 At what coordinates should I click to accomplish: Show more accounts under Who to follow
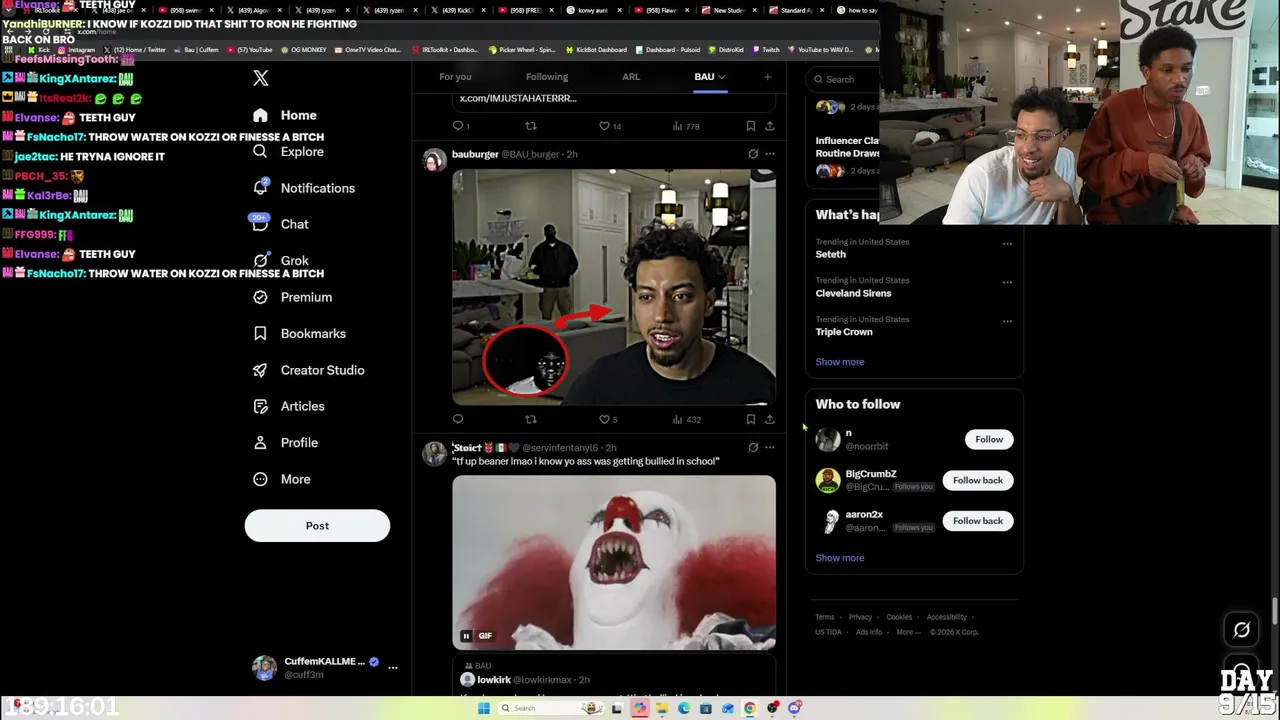pos(840,558)
